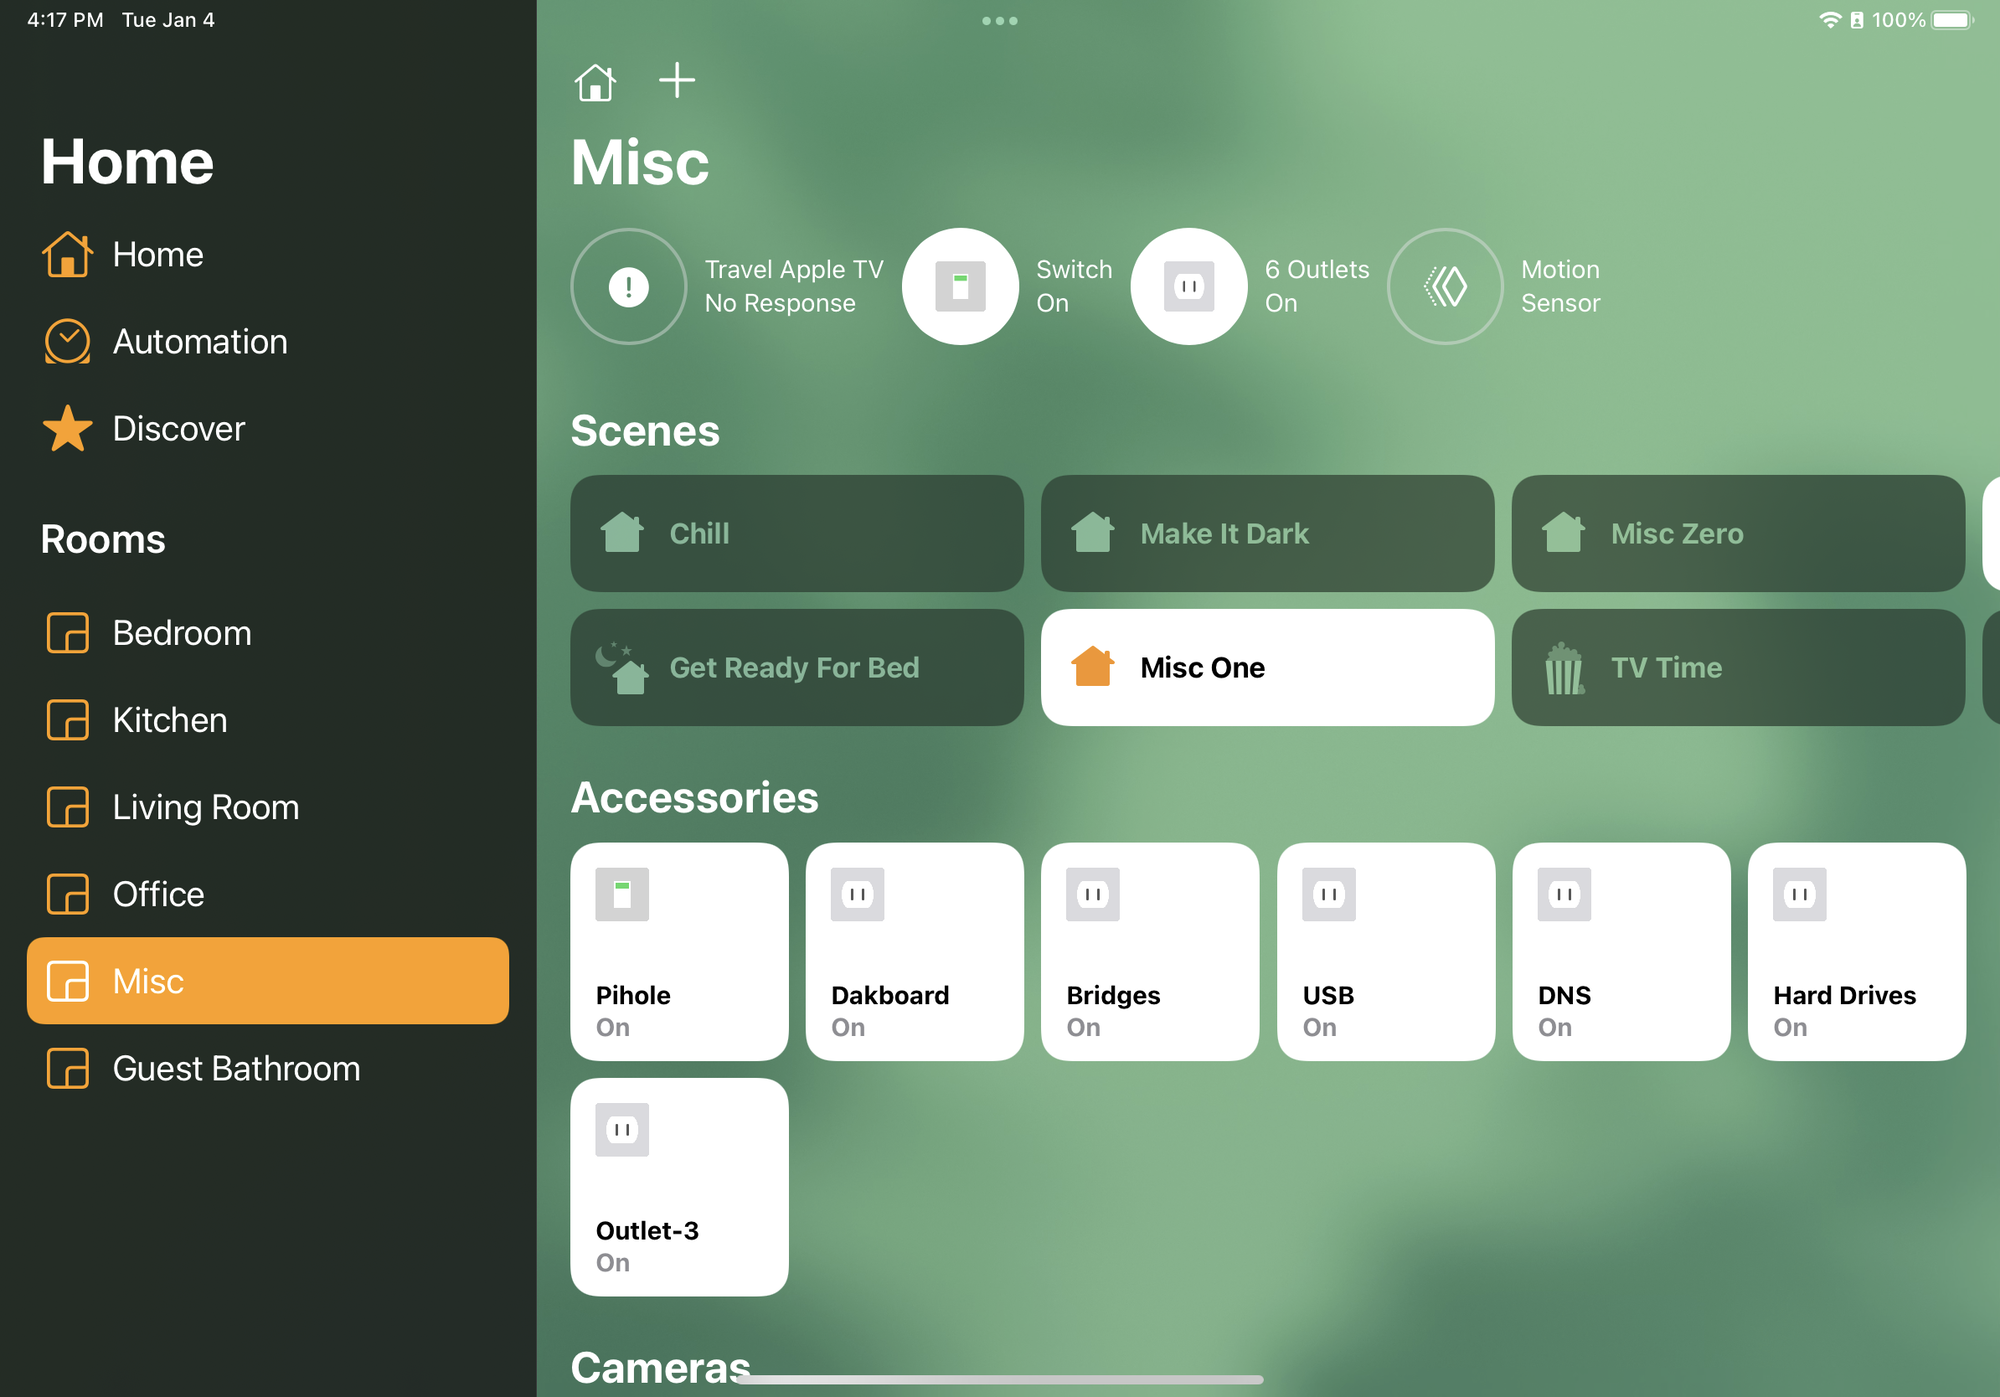
Task: Select Guest Bathroom in the sidebar
Action: (x=236, y=1069)
